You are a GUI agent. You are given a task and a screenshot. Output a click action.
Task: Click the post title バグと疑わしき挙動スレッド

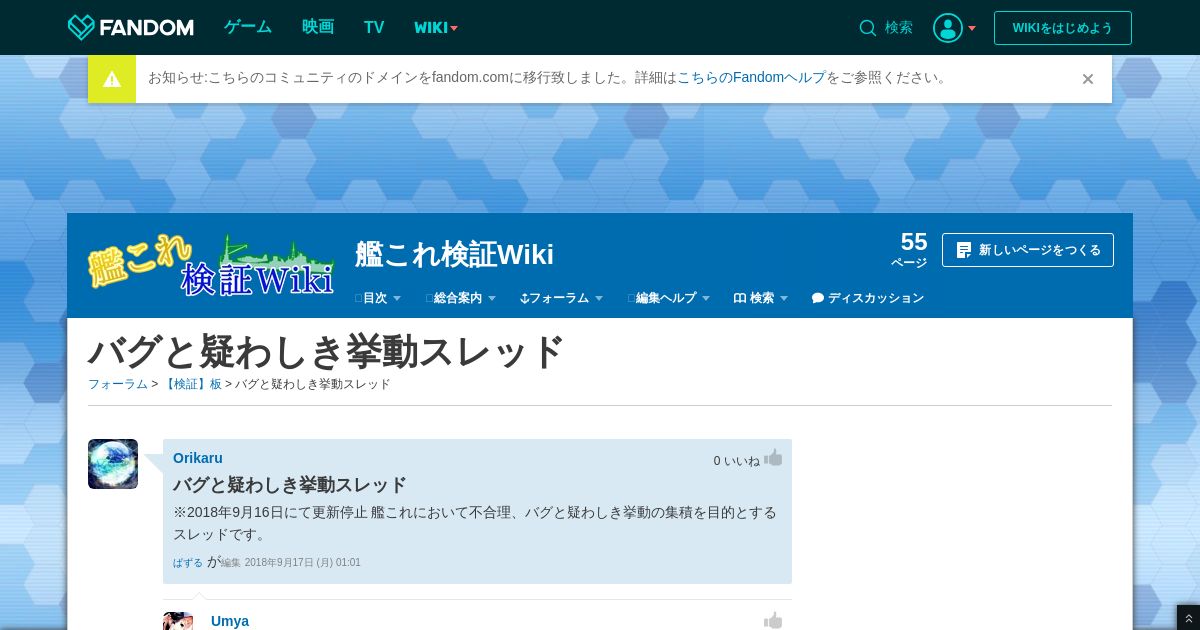pyautogui.click(x=290, y=485)
